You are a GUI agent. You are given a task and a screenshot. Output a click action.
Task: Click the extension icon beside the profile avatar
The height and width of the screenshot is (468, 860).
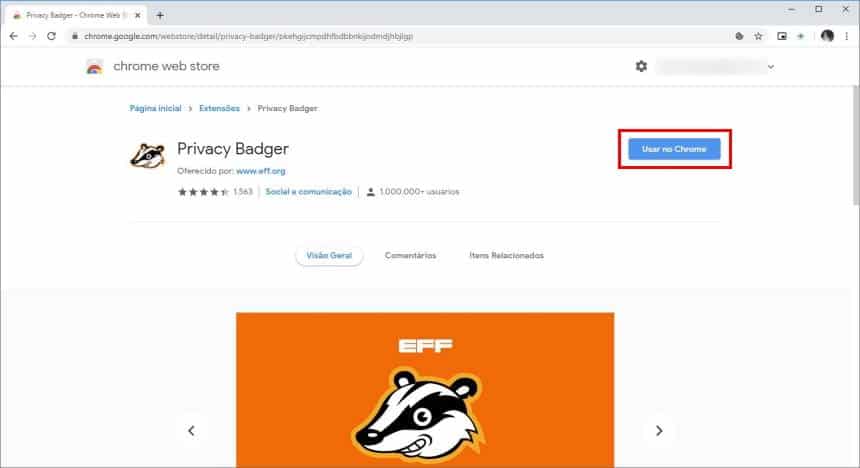coord(801,36)
